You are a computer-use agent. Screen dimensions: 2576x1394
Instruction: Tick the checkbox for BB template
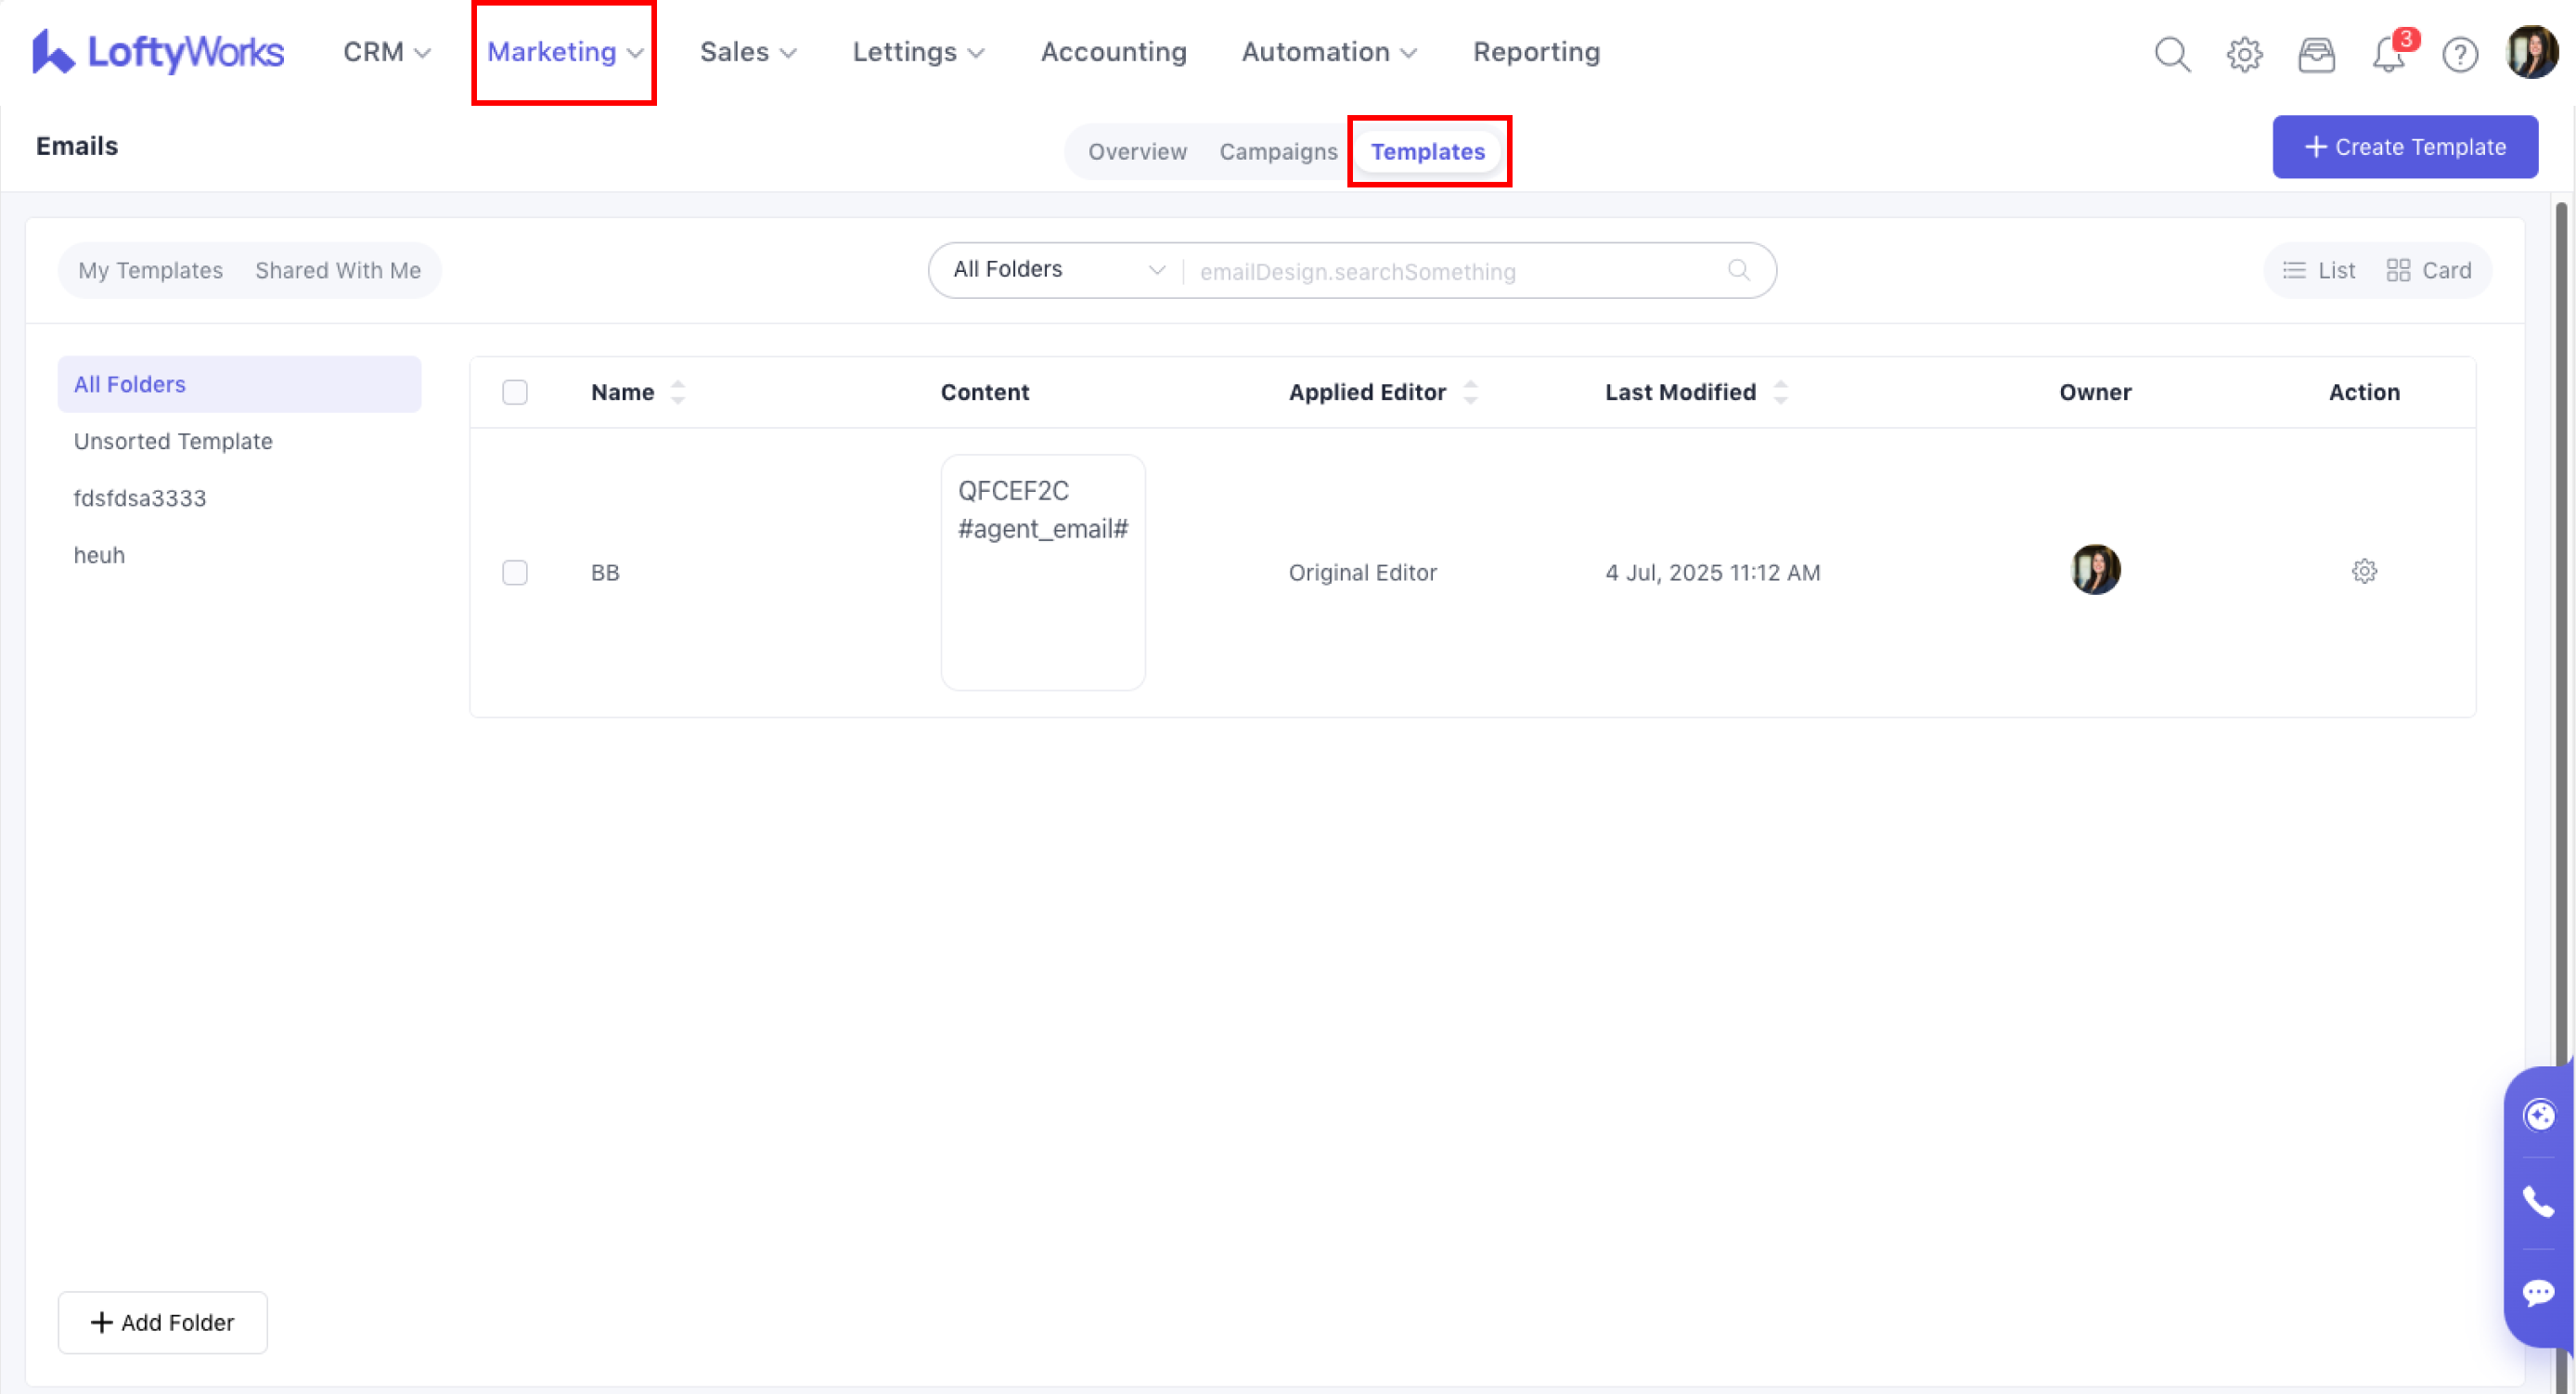tap(514, 572)
